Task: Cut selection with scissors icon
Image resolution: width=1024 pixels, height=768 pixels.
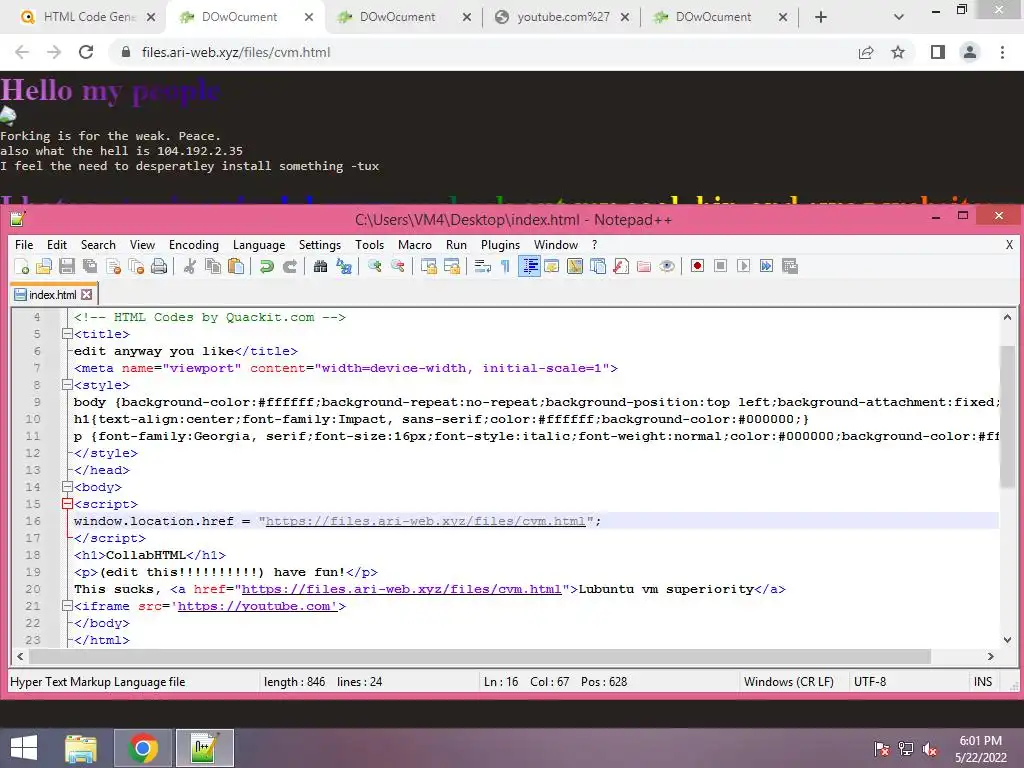Action: pyautogui.click(x=190, y=266)
